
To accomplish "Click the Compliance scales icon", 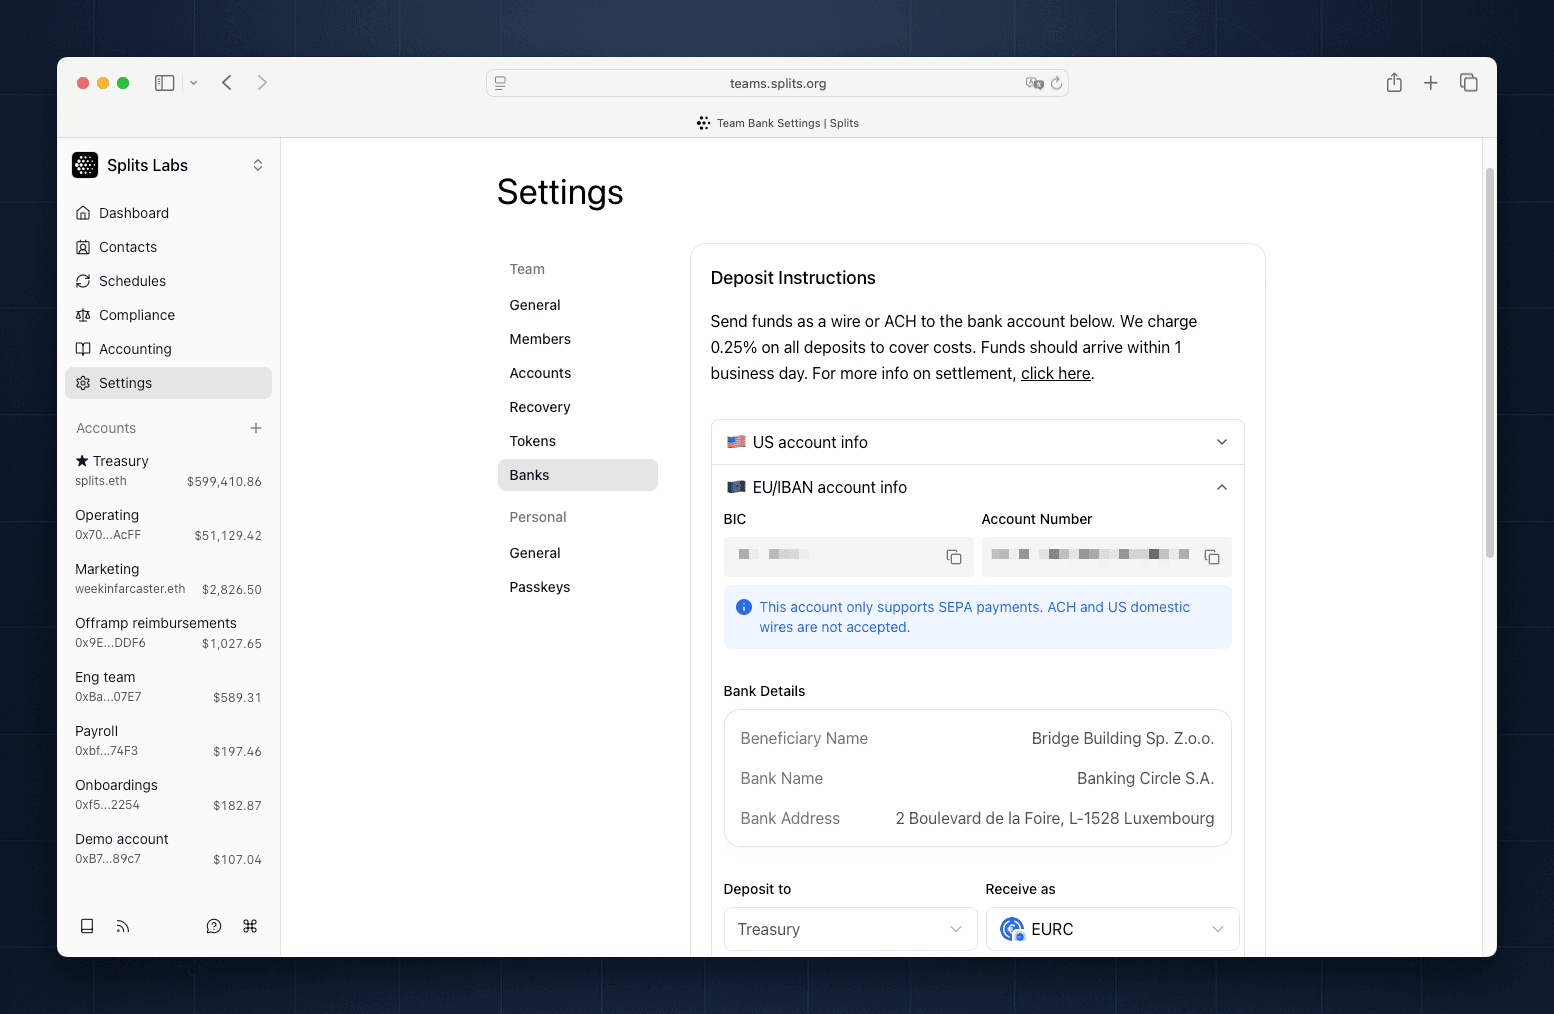I will pos(84,315).
